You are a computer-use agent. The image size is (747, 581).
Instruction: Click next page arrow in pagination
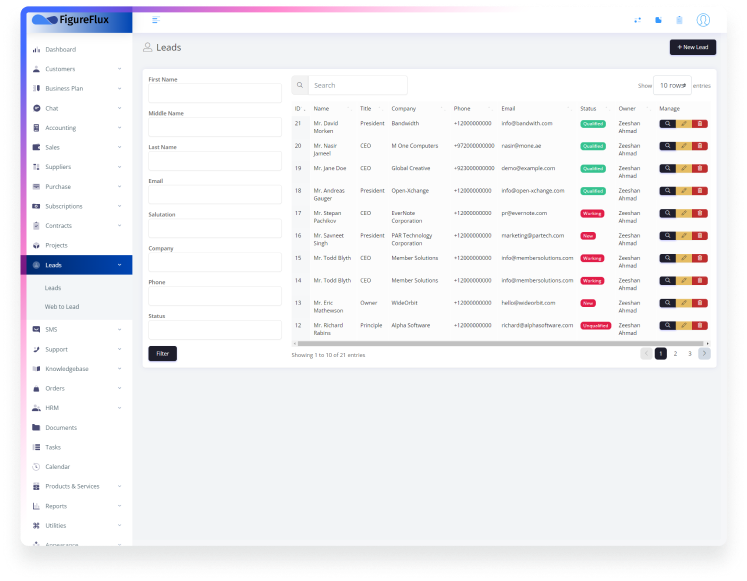704,353
